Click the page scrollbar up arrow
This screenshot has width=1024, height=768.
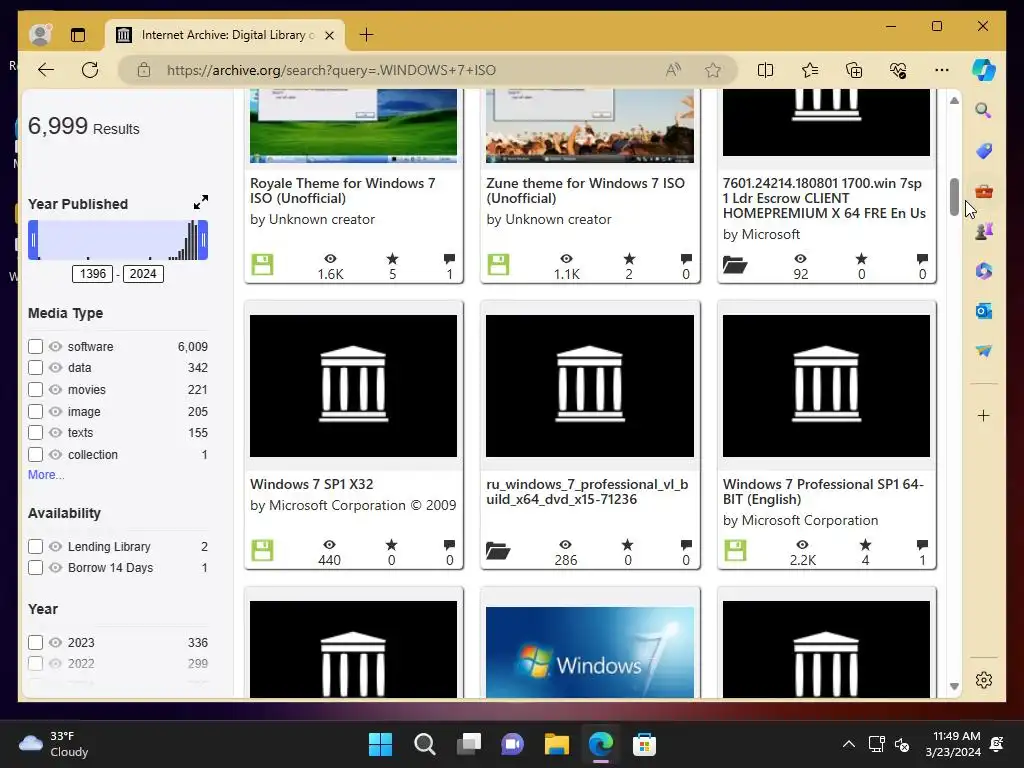tap(954, 101)
